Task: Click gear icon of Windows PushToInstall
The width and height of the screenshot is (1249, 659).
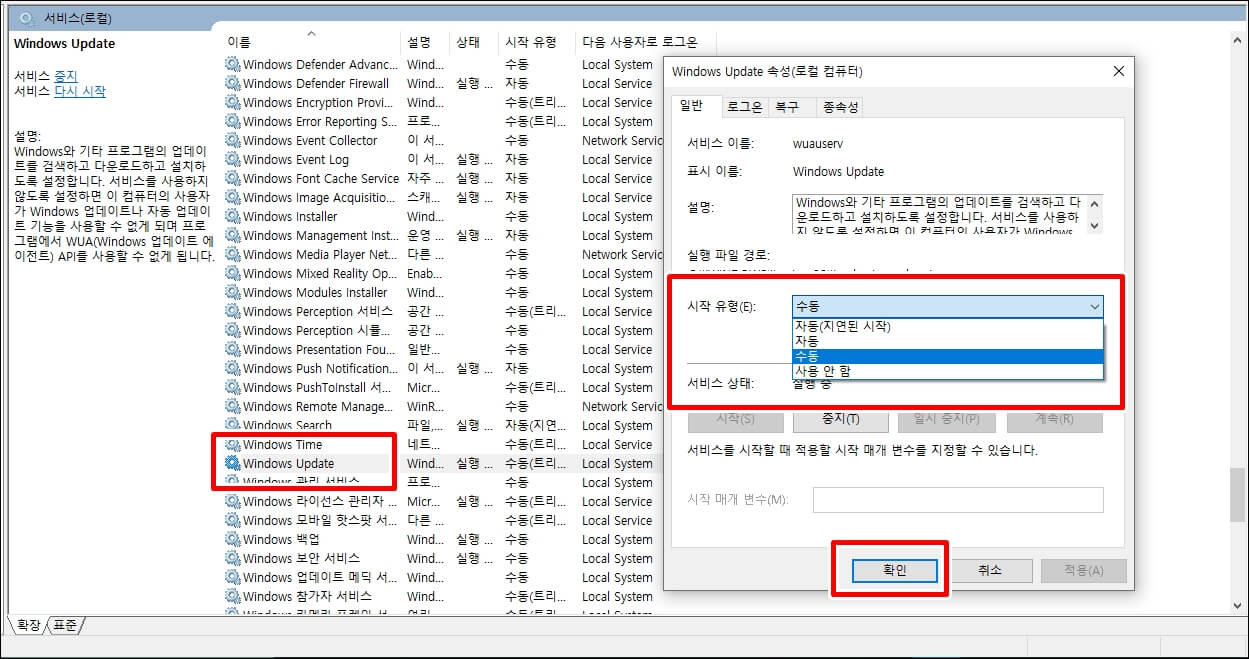Action: 233,388
